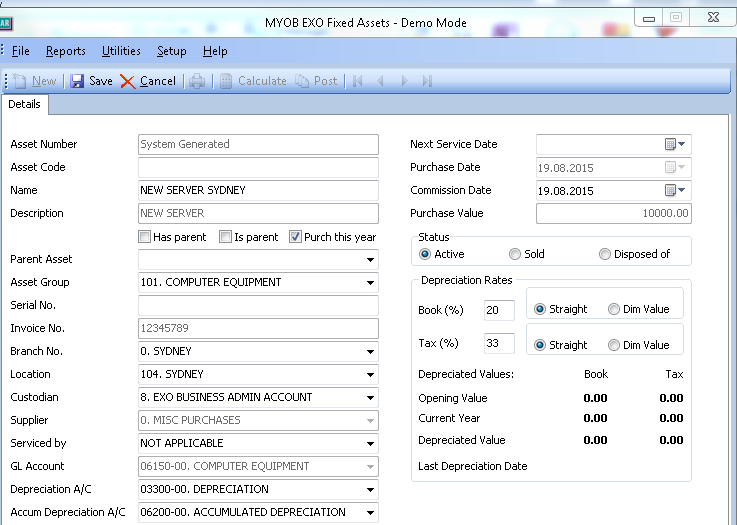Click the Post button label
The height and width of the screenshot is (525, 737).
click(x=325, y=81)
